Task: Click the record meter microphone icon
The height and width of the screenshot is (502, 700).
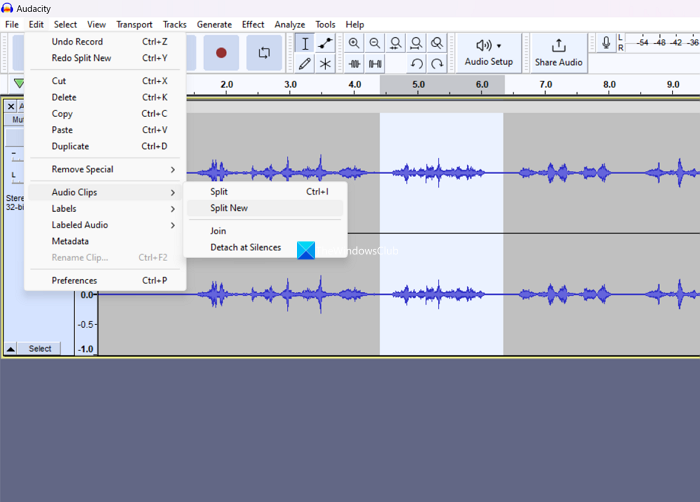Action: pyautogui.click(x=606, y=43)
